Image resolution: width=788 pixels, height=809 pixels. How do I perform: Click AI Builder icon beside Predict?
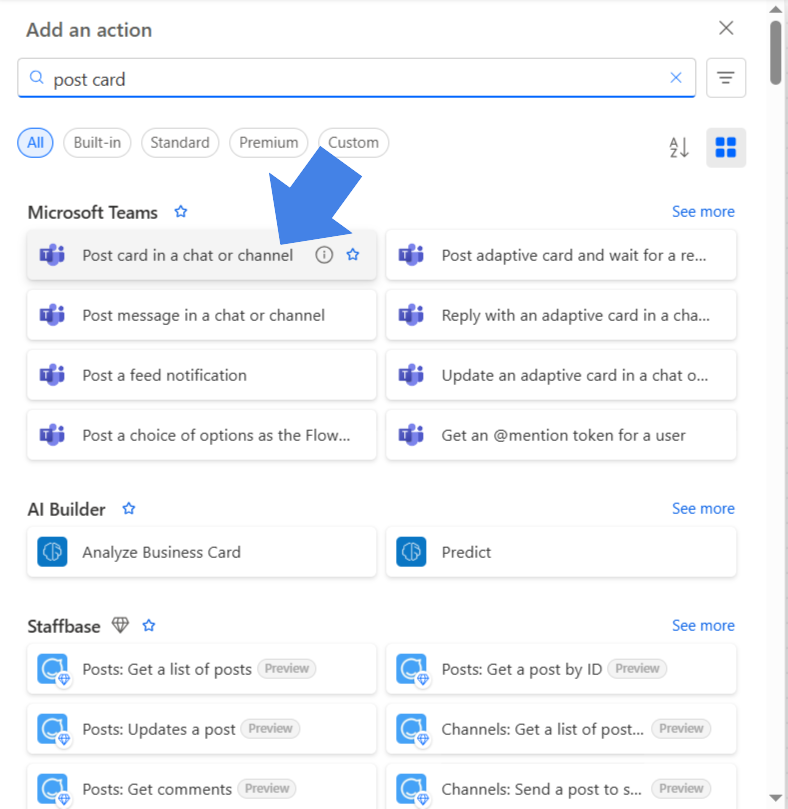coord(411,552)
